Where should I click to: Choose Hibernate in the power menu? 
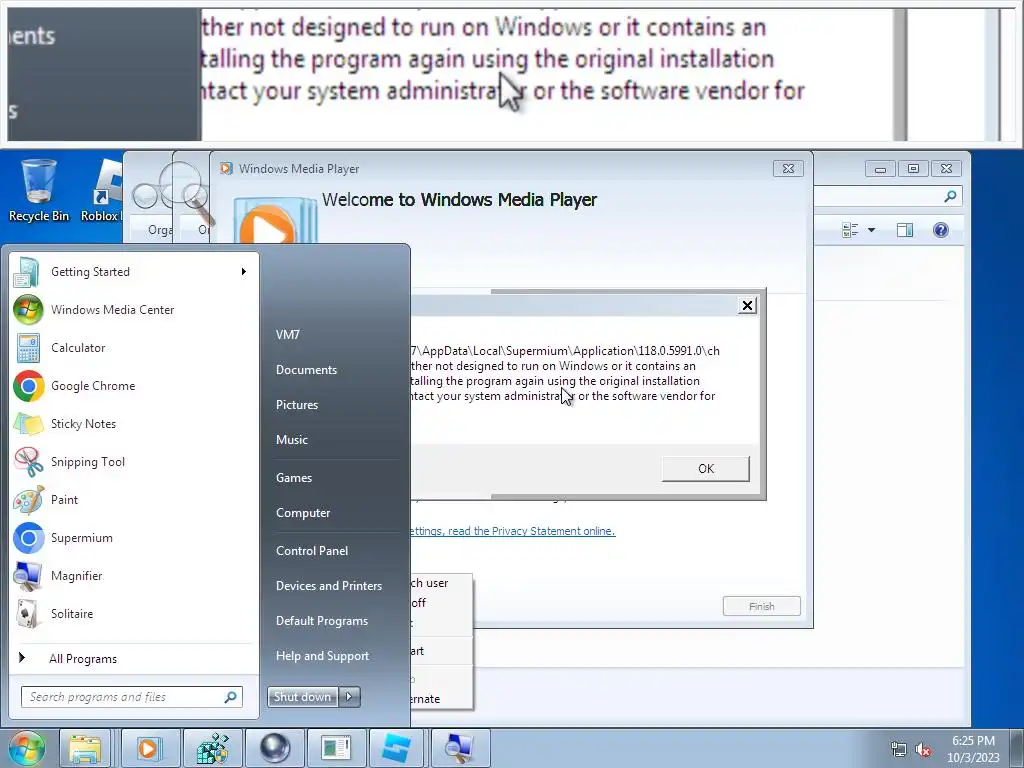coord(440,699)
